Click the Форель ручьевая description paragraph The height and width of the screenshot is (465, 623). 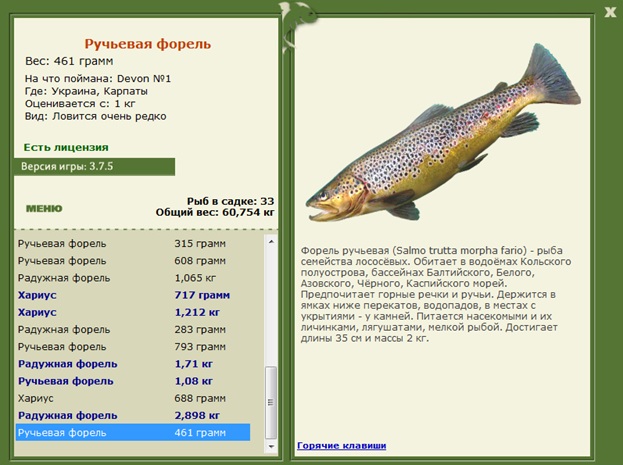(x=436, y=294)
